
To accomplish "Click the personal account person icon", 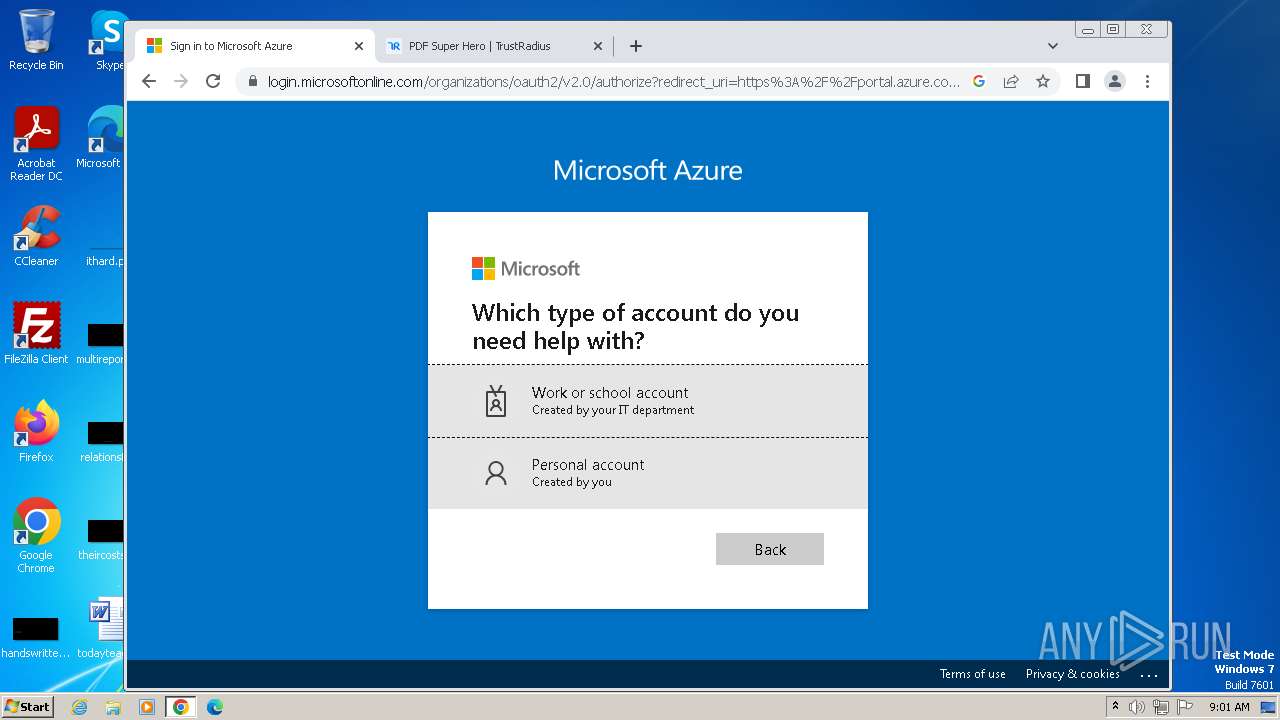I will click(x=496, y=473).
